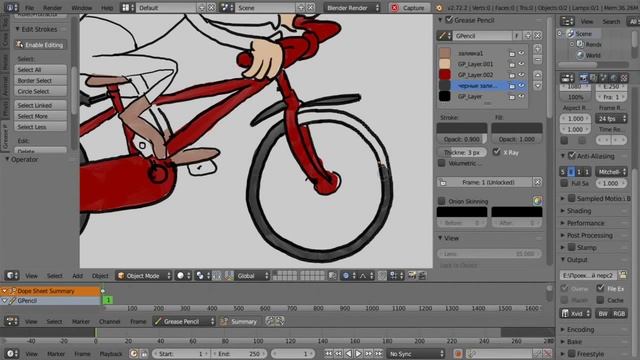The image size is (640, 360).
Task: Open the Object Mode dropdown
Action: click(x=144, y=276)
